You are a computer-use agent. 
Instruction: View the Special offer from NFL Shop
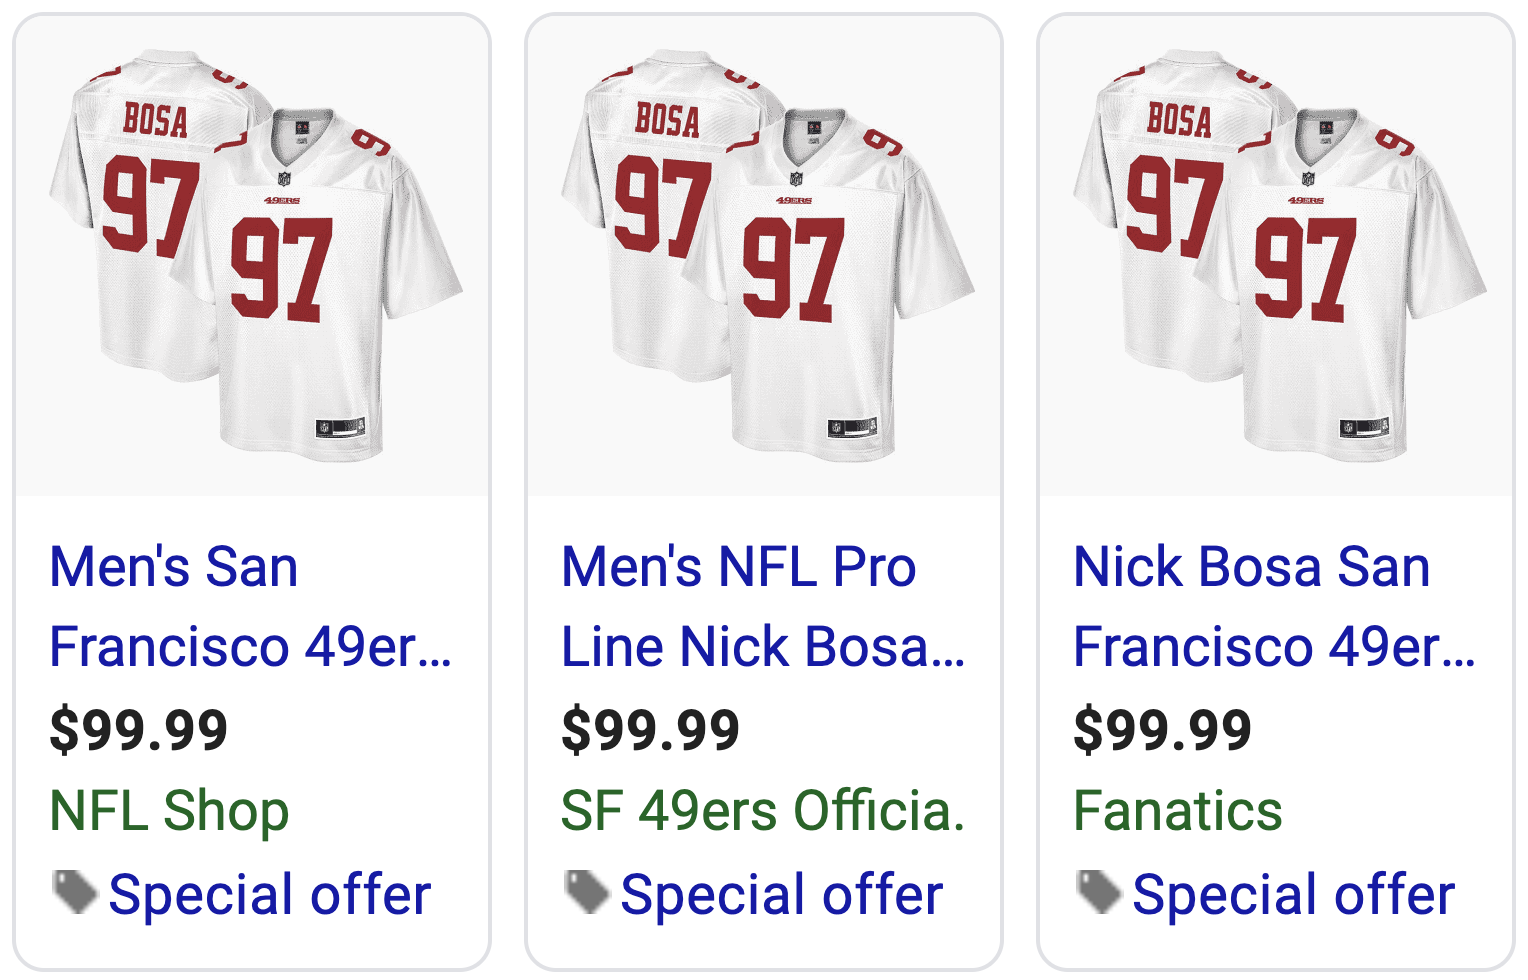pyautogui.click(x=269, y=894)
